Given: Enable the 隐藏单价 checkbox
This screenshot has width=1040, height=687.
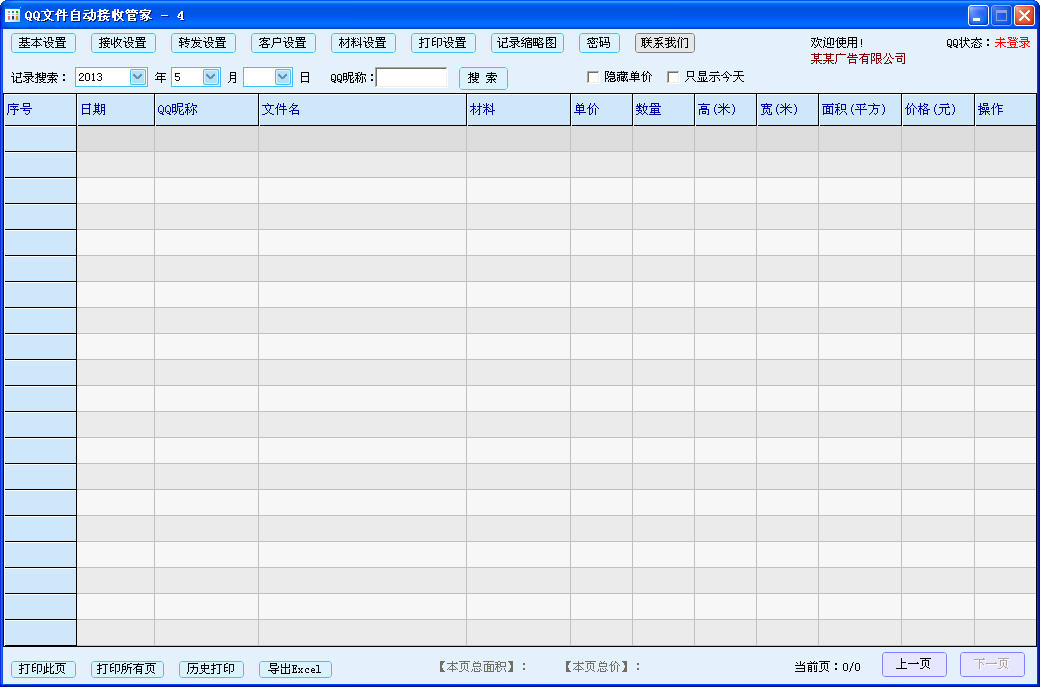Looking at the screenshot, I should pyautogui.click(x=593, y=77).
